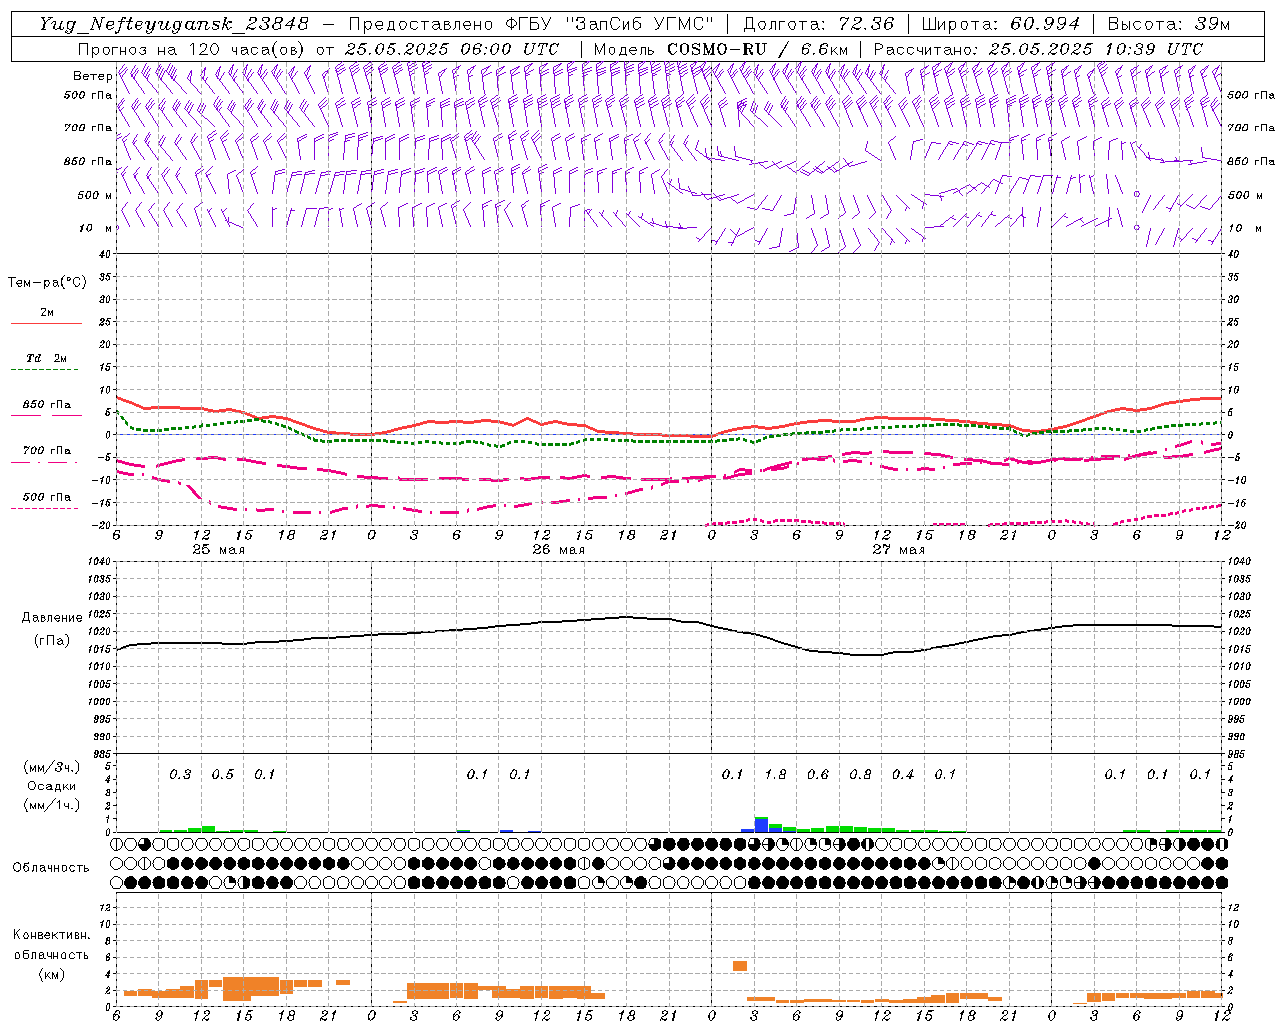Select the forecast start 25.05.2025 06:00 UTC
The image size is (1280, 1024).
coord(452,49)
